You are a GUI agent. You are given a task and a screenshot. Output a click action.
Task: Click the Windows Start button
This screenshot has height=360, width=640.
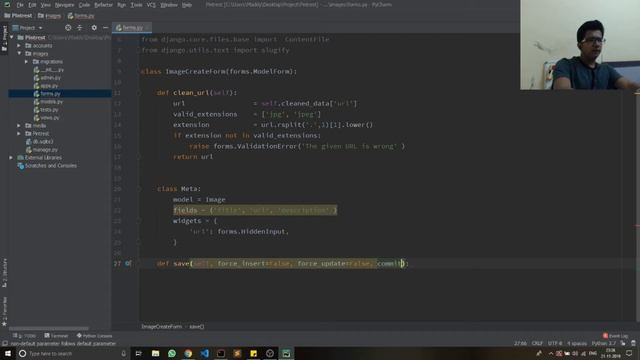point(8,353)
